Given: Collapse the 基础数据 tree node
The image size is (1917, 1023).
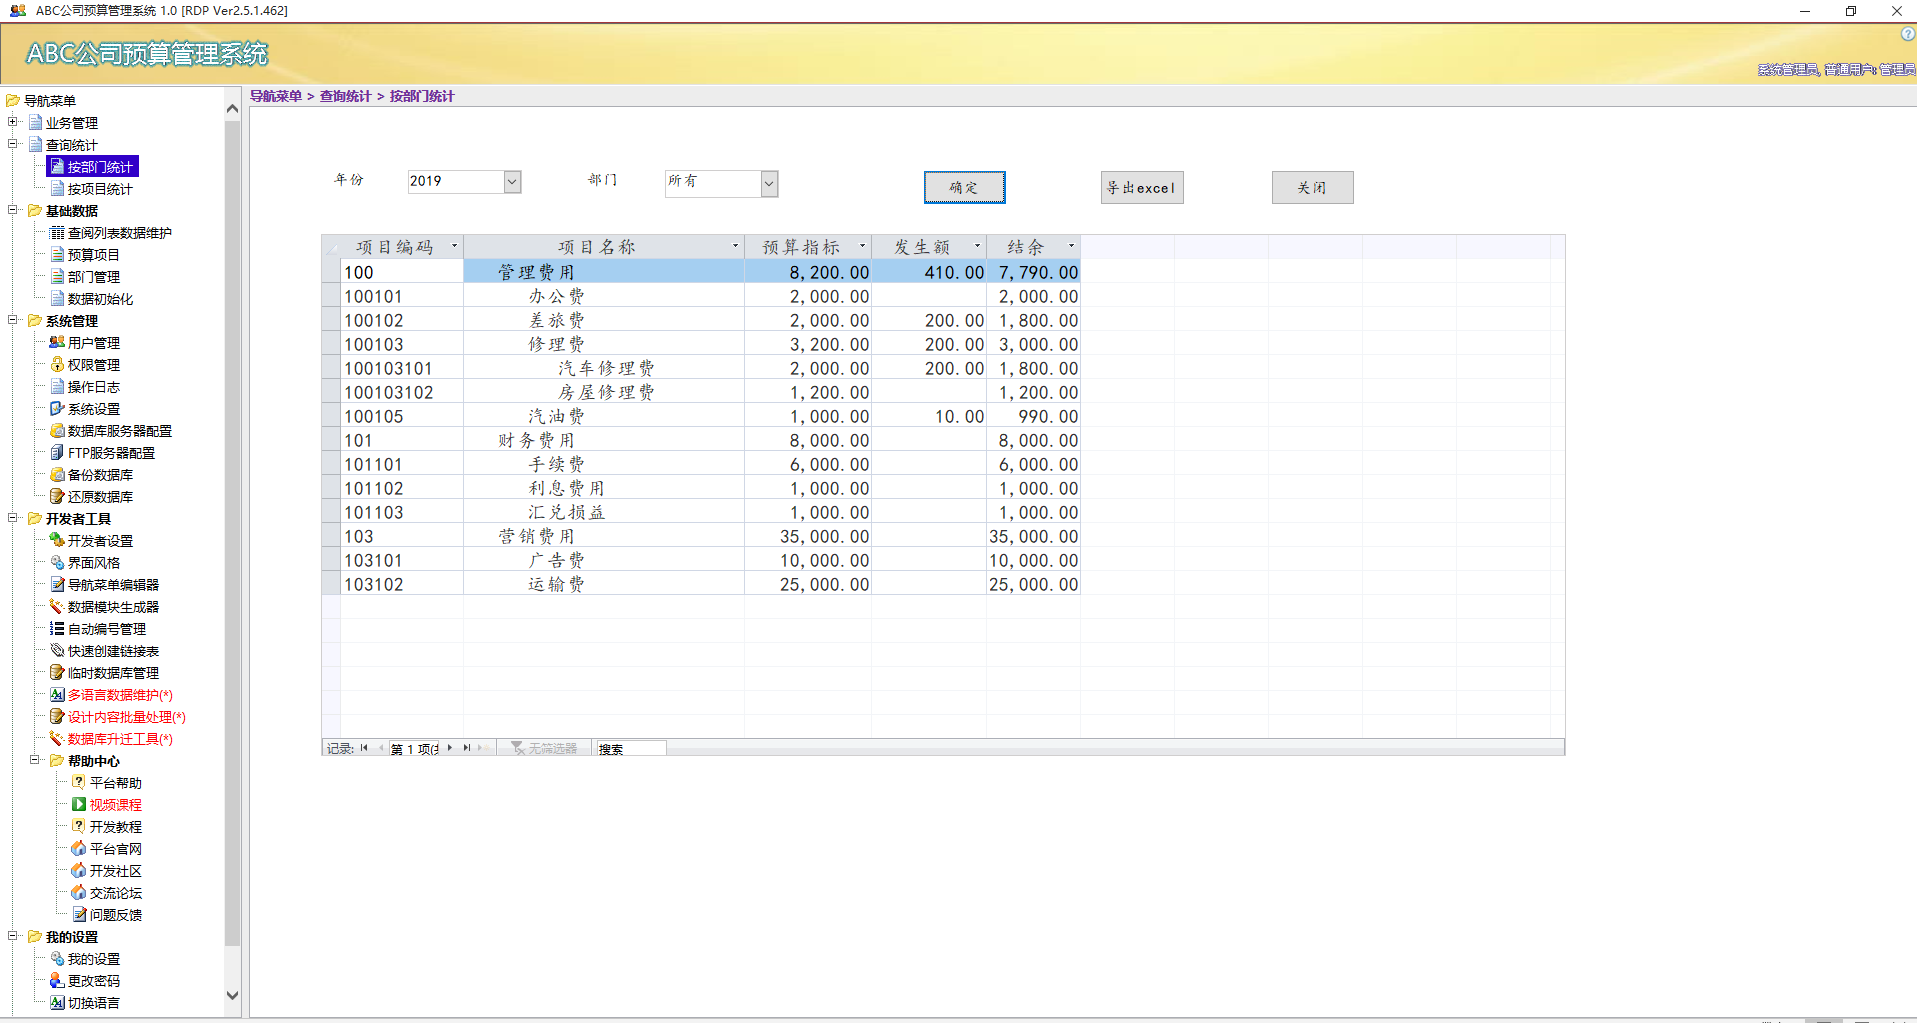Looking at the screenshot, I should [13, 210].
